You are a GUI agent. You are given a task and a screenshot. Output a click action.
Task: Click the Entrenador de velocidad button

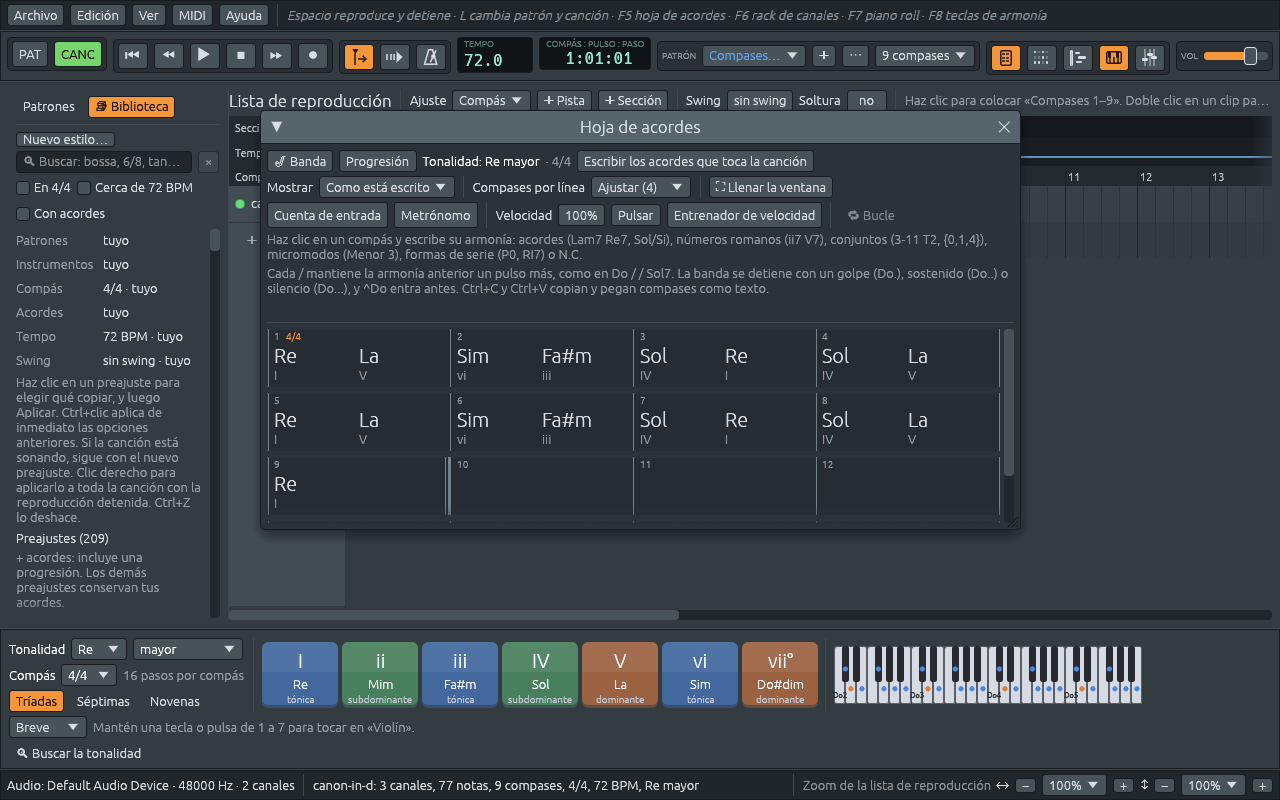coord(746,215)
